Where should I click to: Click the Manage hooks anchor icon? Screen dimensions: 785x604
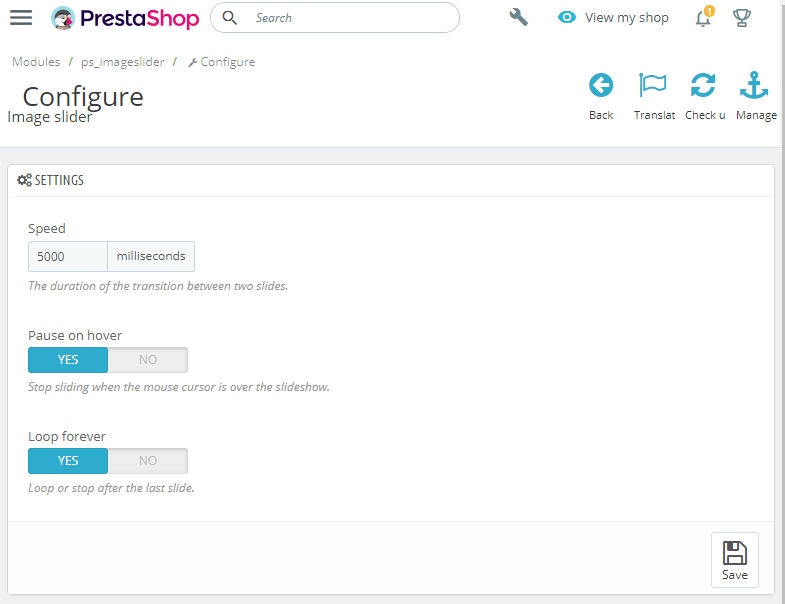pyautogui.click(x=754, y=85)
